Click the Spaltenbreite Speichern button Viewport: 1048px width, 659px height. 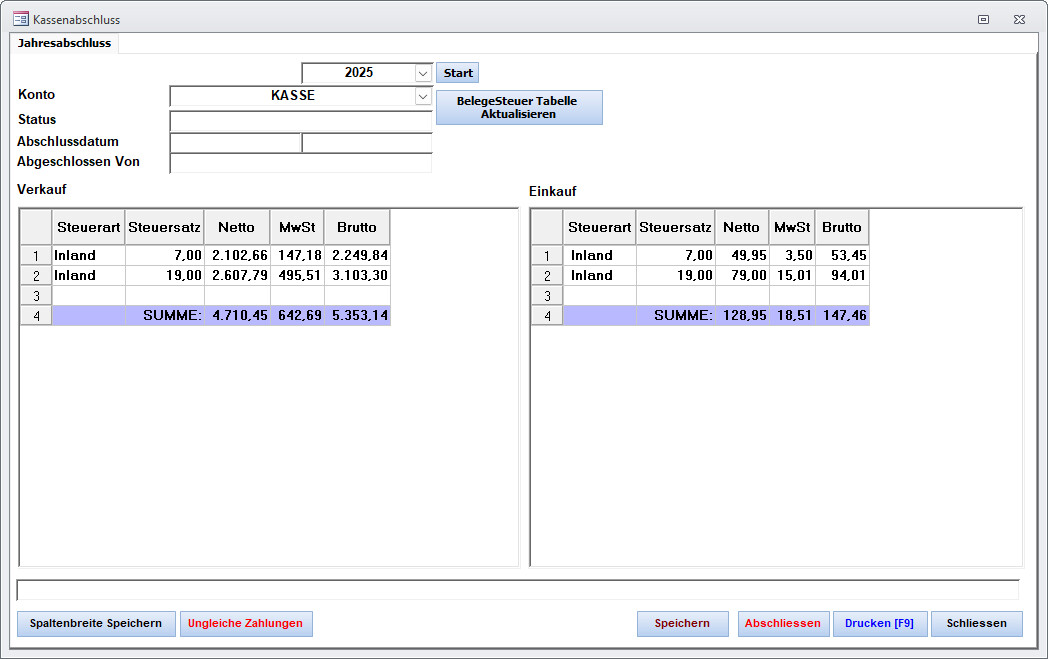point(96,623)
